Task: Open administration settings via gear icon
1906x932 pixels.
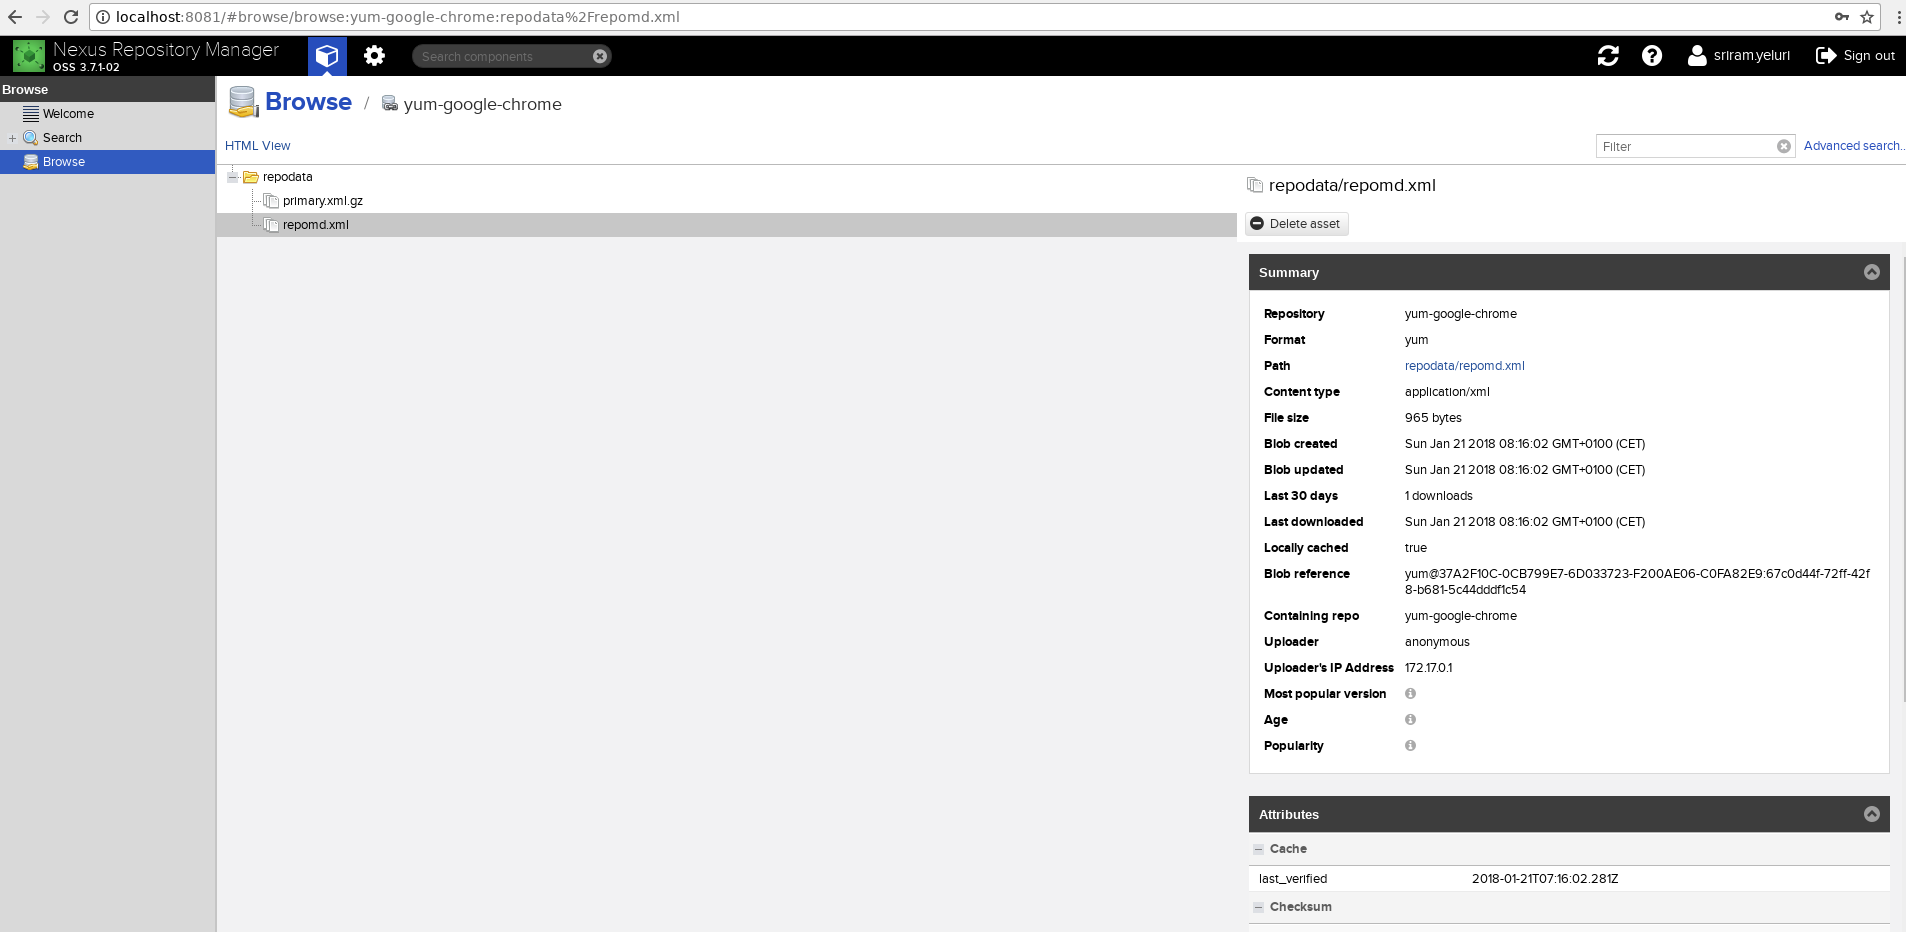Action: (374, 56)
